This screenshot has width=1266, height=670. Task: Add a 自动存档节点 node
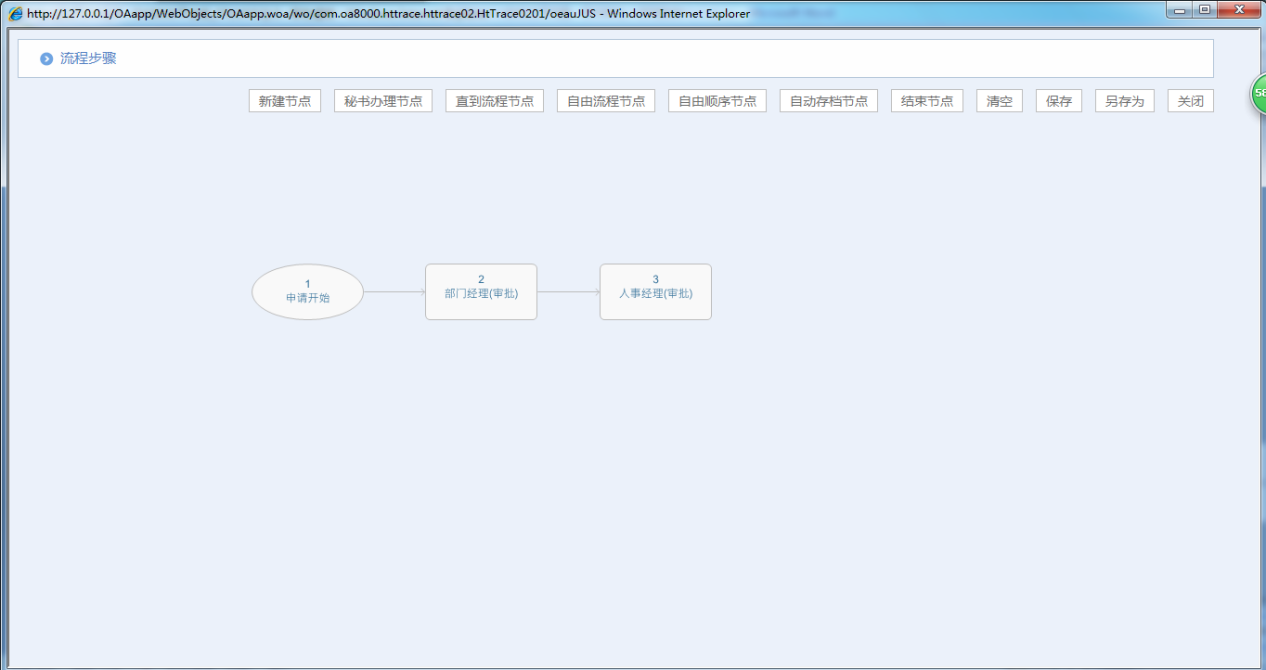click(828, 101)
